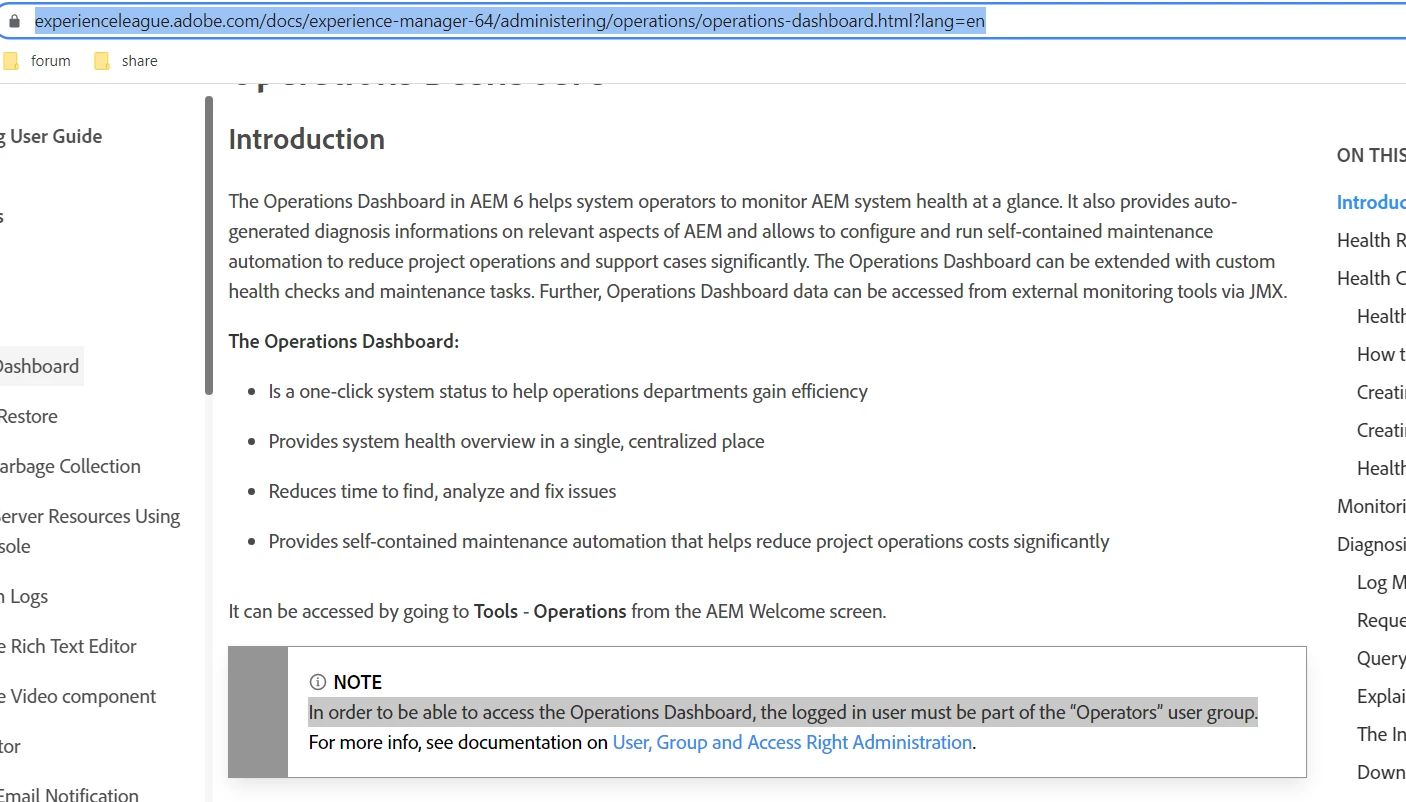Click the ON THIS heading at right
Image resolution: width=1406 pixels, height=802 pixels.
[1371, 155]
